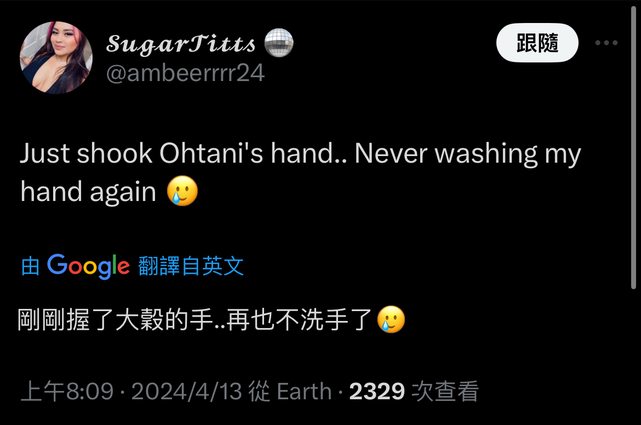Viewport: 641px width, 425px height.
Task: Follow the account with the 跟隨 button
Action: 537,42
